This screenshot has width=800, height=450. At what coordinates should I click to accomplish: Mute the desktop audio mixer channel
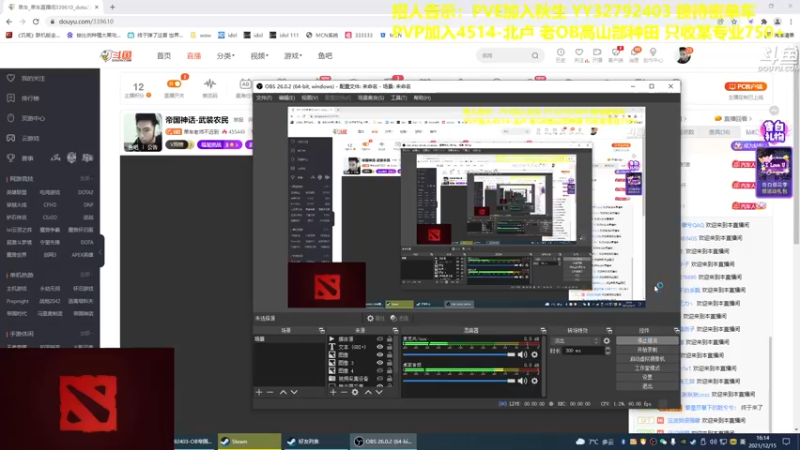coord(522,381)
